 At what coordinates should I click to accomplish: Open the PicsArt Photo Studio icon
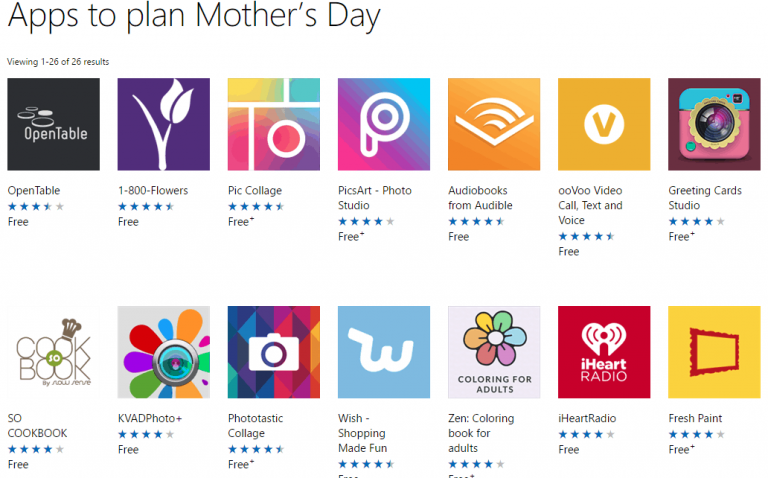click(384, 124)
